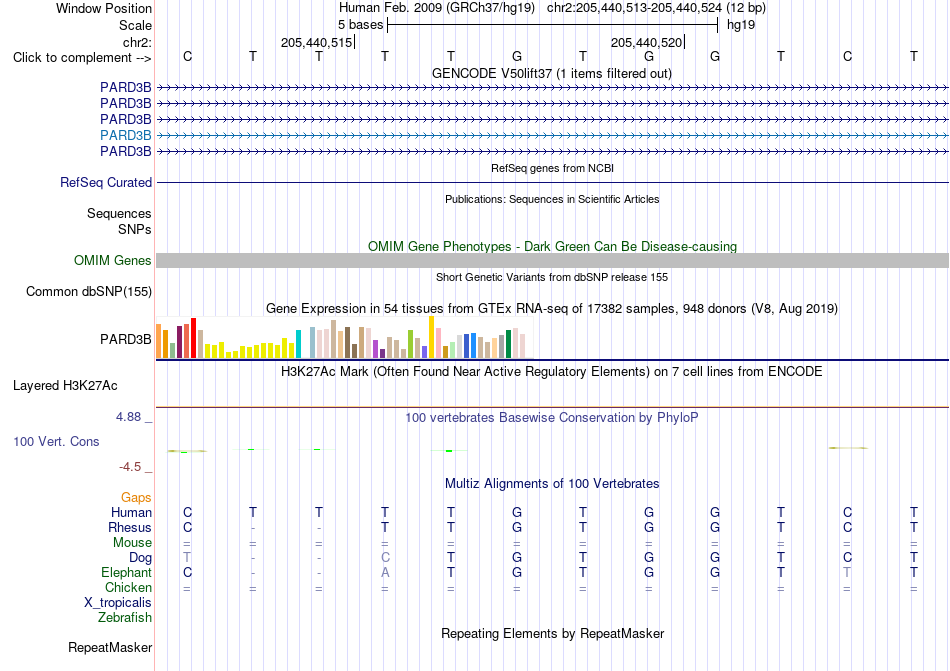The image size is (950, 671).
Task: Select the X_tropicalis alignment row label
Action: (x=118, y=603)
